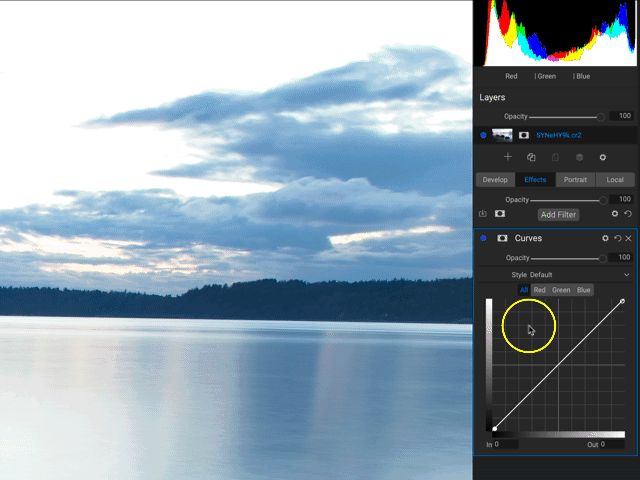Select the Blue curve channel button
This screenshot has height=480, width=640.
[x=584, y=290]
